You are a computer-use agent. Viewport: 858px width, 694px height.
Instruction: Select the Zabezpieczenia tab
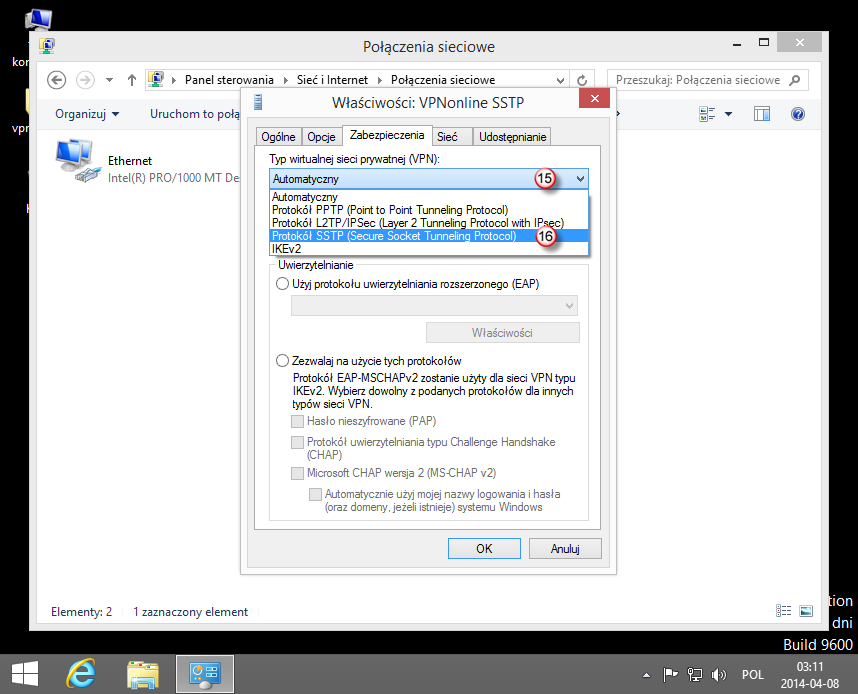[x=387, y=135]
